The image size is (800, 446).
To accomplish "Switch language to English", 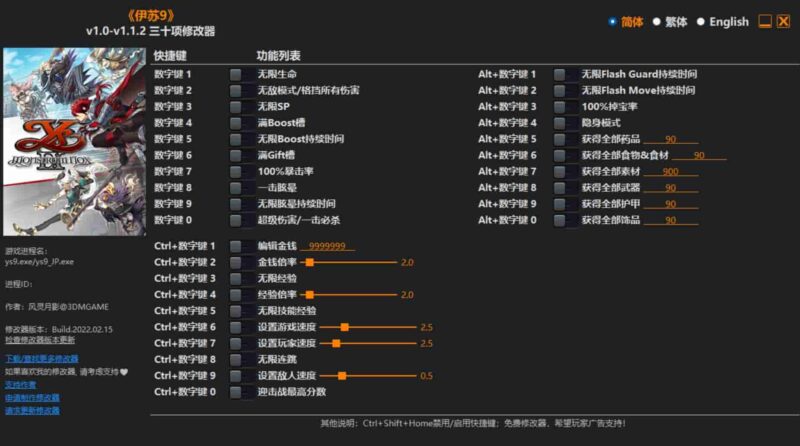I will (x=701, y=22).
